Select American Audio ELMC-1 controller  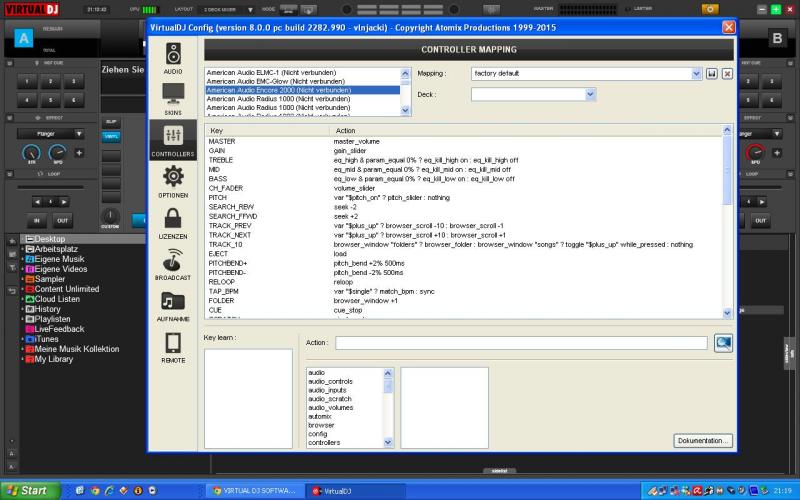pos(271,72)
